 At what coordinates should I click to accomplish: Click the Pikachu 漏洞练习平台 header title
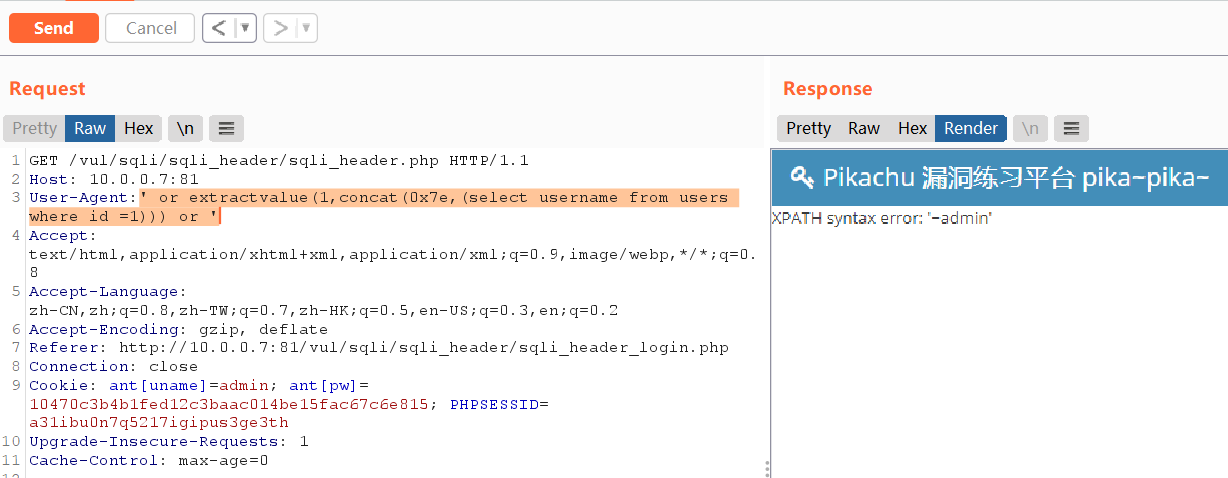point(1016,178)
